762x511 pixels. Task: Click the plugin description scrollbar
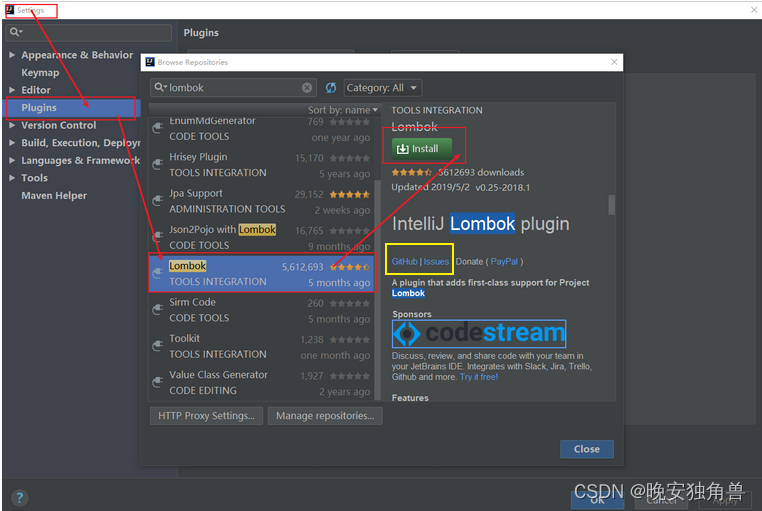(611, 204)
